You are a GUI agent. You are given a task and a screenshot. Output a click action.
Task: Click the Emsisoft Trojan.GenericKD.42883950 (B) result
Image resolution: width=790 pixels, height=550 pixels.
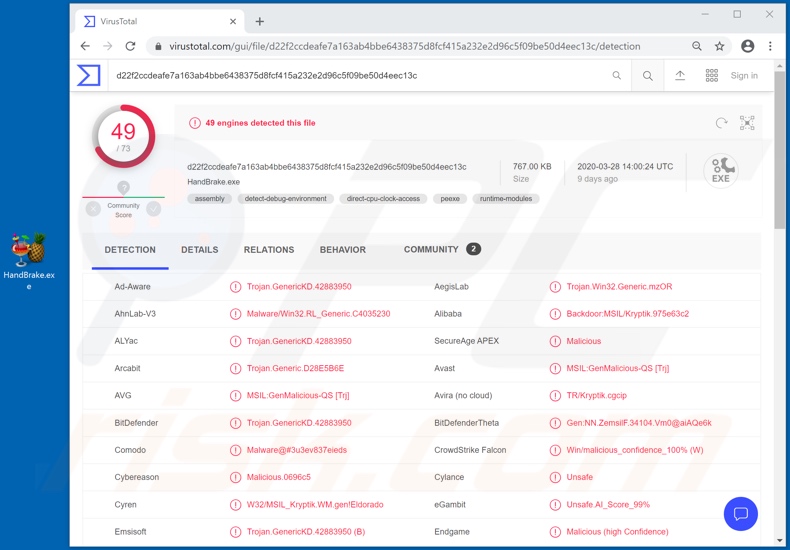[306, 531]
